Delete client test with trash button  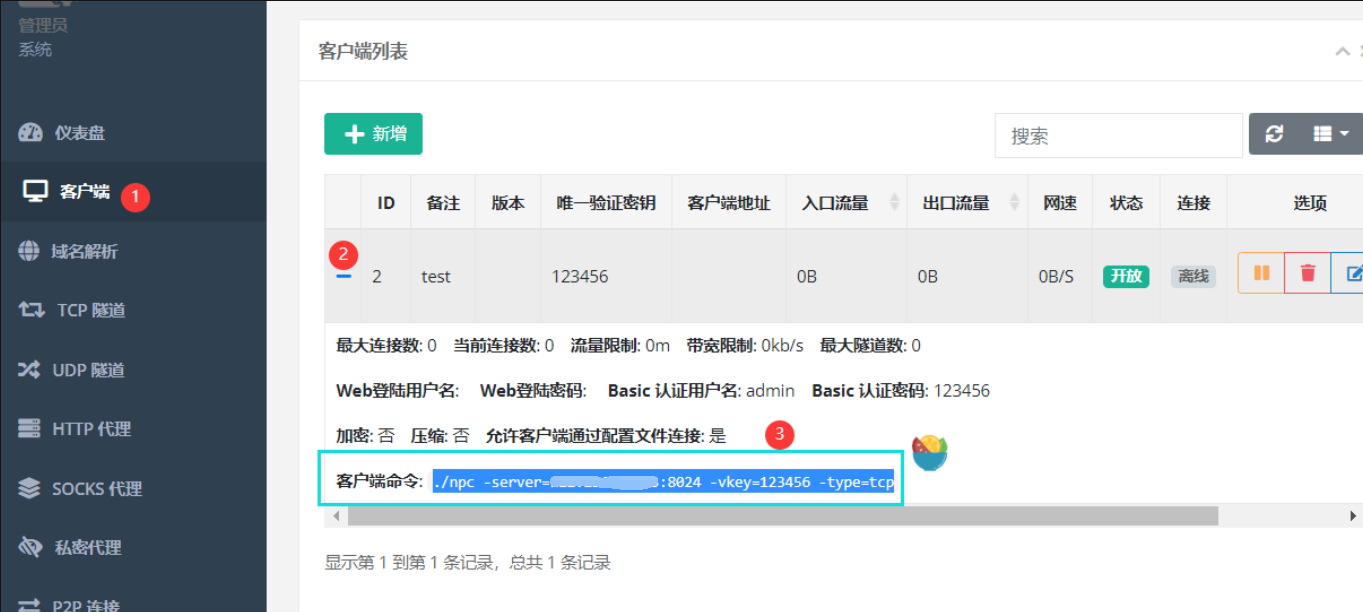coord(1307,273)
